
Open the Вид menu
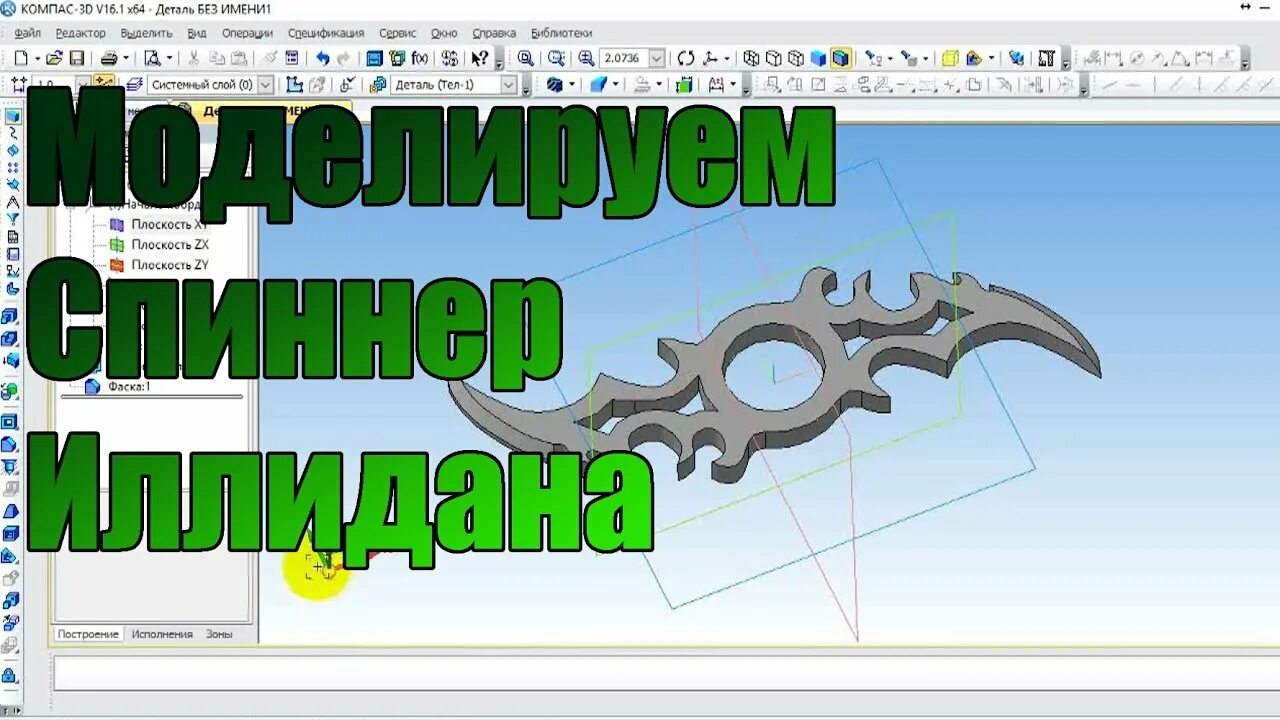point(197,33)
